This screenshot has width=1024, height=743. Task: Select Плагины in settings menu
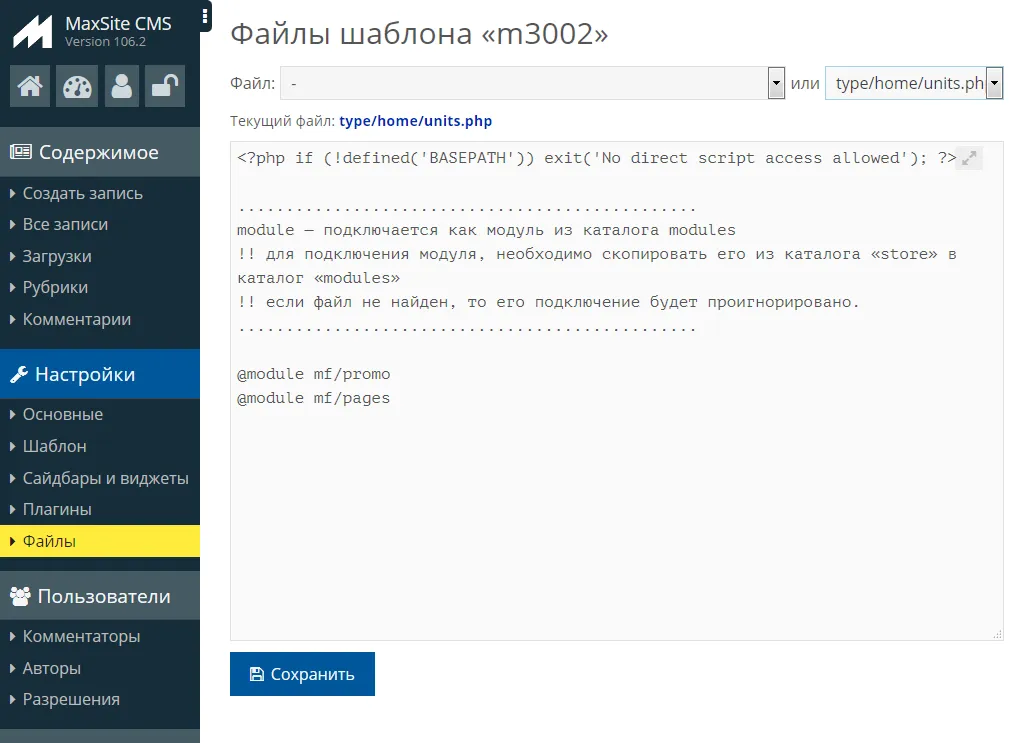pyautogui.click(x=57, y=510)
